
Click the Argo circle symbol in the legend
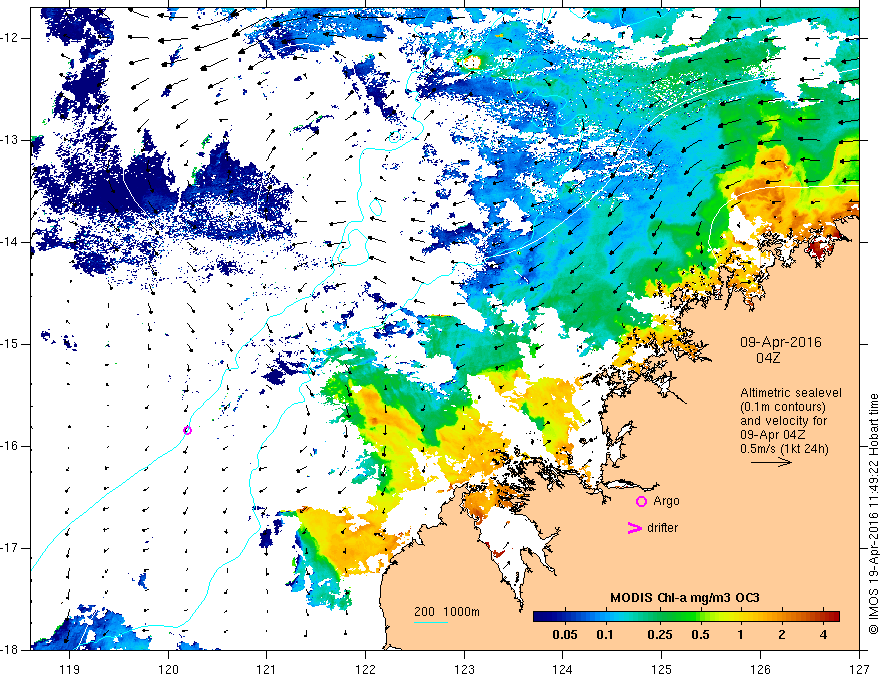(x=641, y=501)
